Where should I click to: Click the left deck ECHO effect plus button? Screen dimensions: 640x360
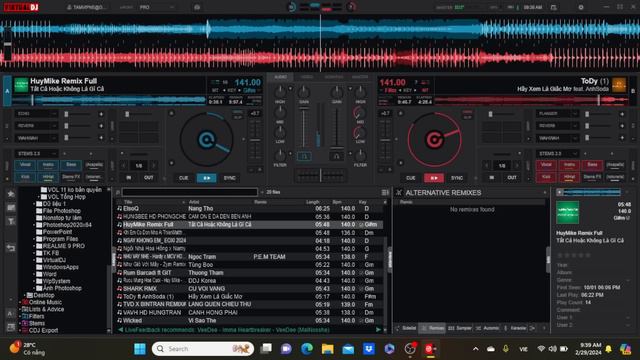[101, 114]
